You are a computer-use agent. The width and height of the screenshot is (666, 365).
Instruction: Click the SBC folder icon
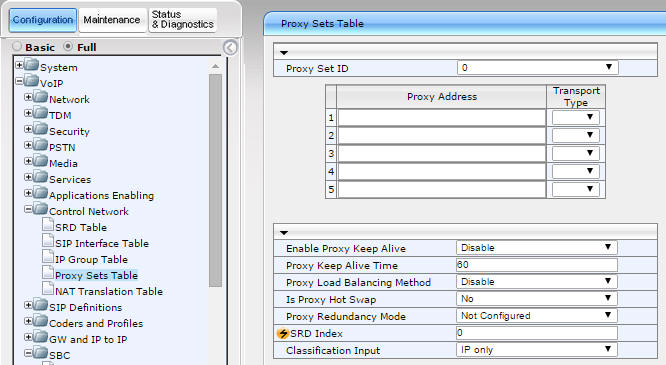coord(40,353)
